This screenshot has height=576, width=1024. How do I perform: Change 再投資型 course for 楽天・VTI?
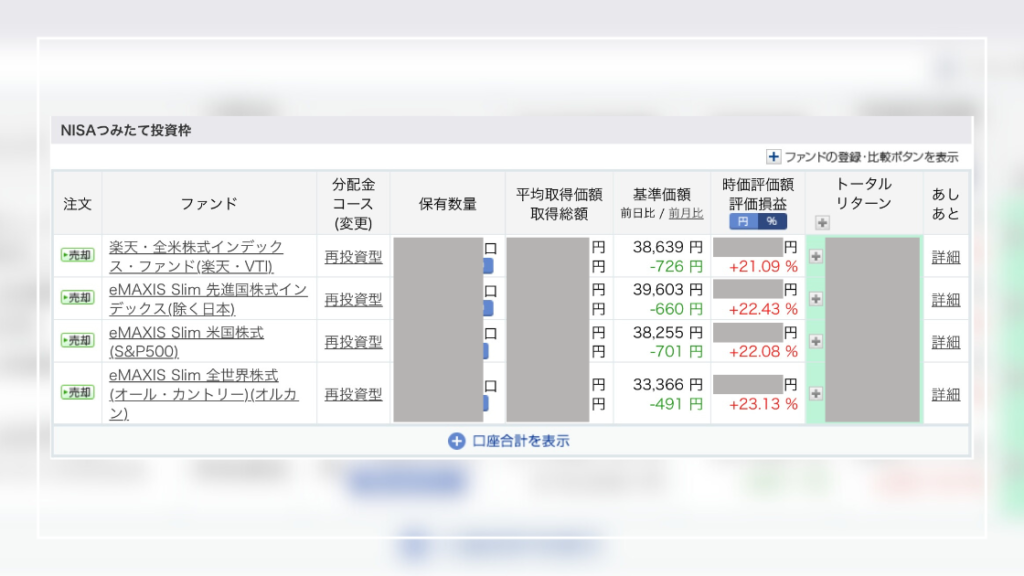(353, 257)
